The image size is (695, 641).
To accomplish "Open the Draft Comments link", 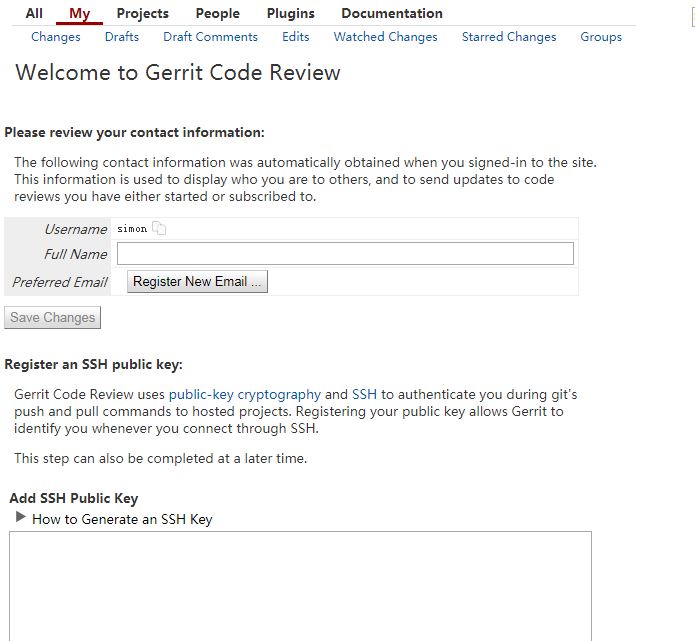I will click(x=211, y=37).
